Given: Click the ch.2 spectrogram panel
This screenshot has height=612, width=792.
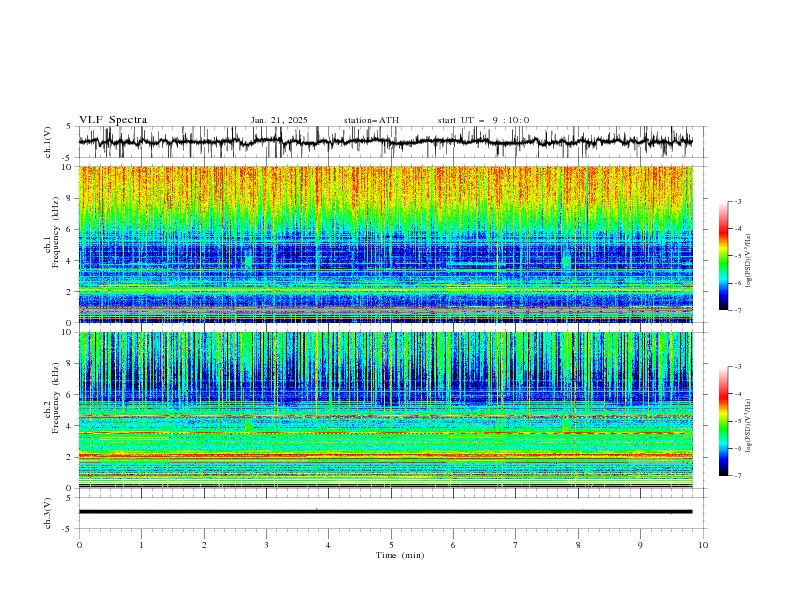Looking at the screenshot, I should pos(386,410).
